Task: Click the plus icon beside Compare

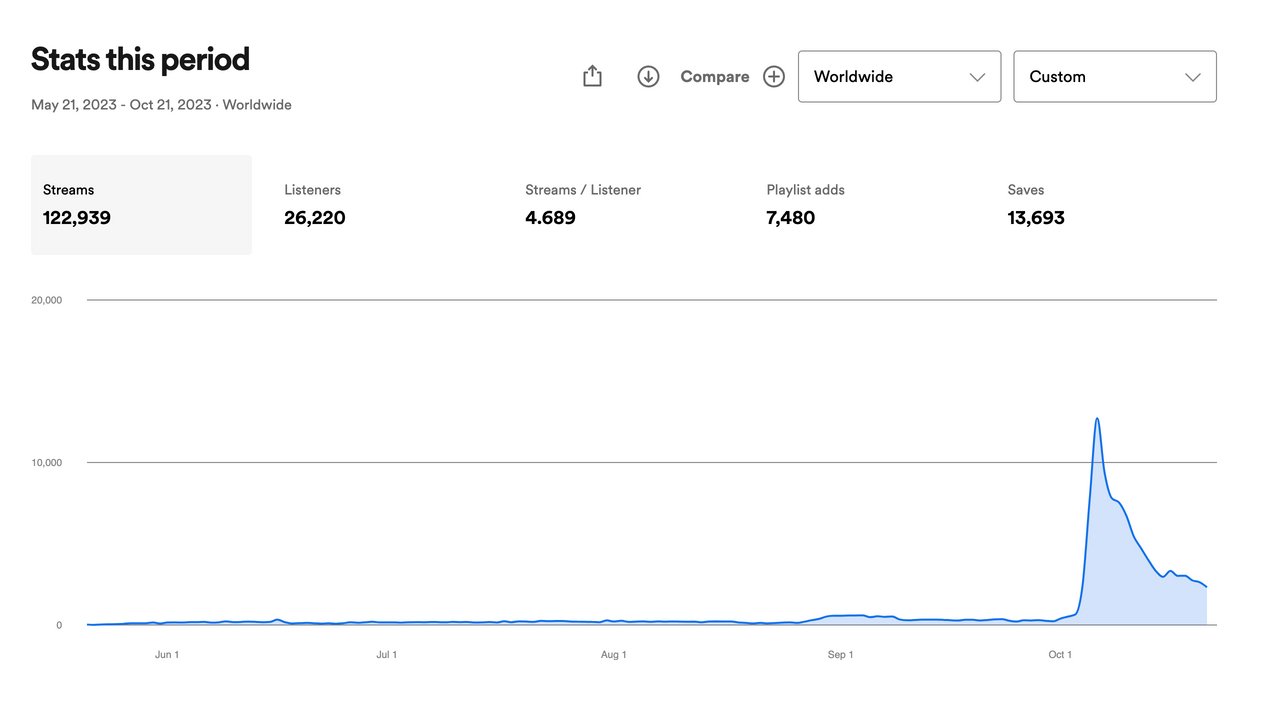Action: coord(774,76)
